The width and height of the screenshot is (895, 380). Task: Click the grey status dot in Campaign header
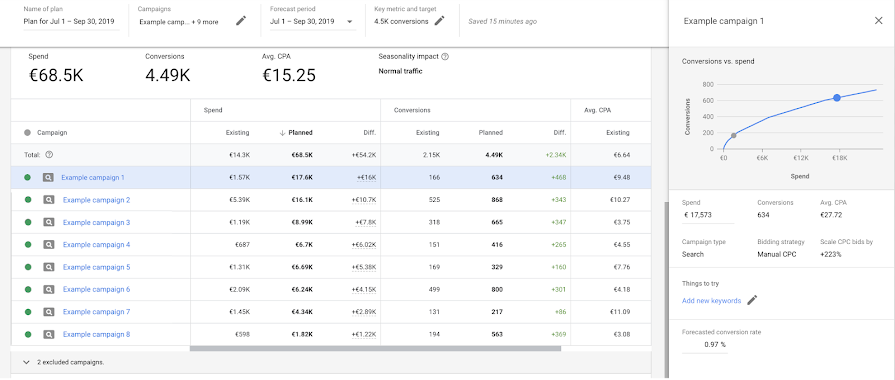tap(27, 132)
